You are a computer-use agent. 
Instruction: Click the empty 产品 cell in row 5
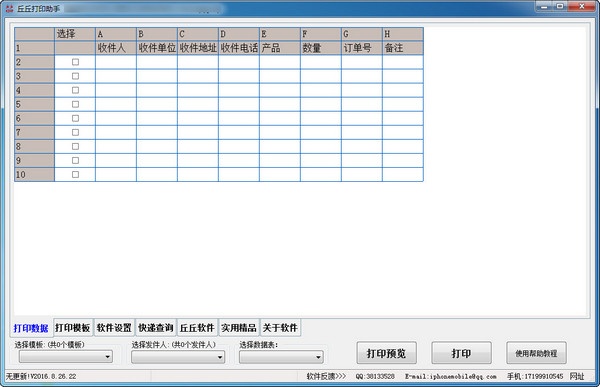(280, 104)
